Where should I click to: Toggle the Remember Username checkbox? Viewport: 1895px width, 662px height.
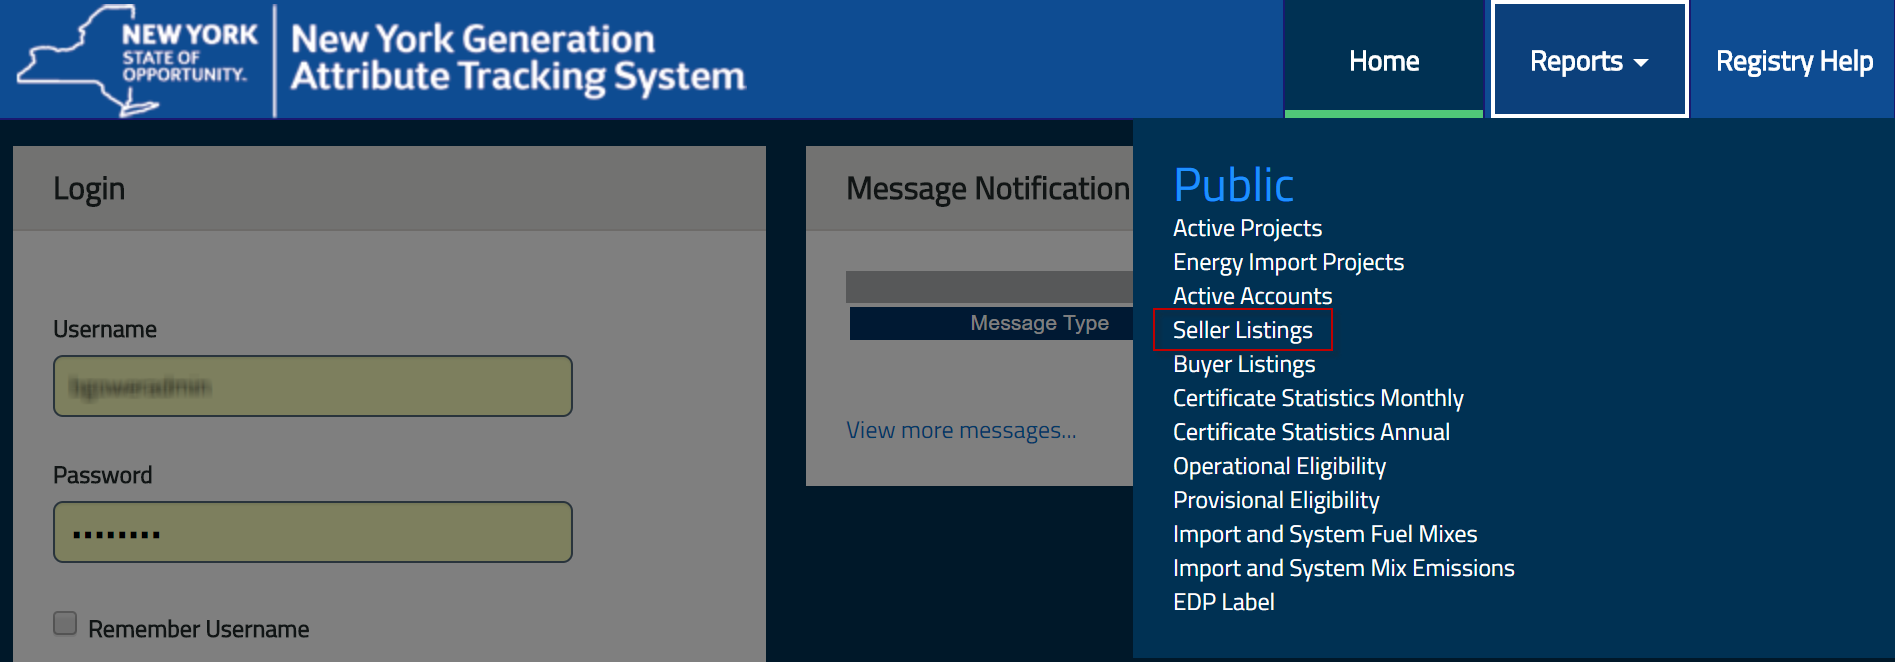tap(65, 624)
